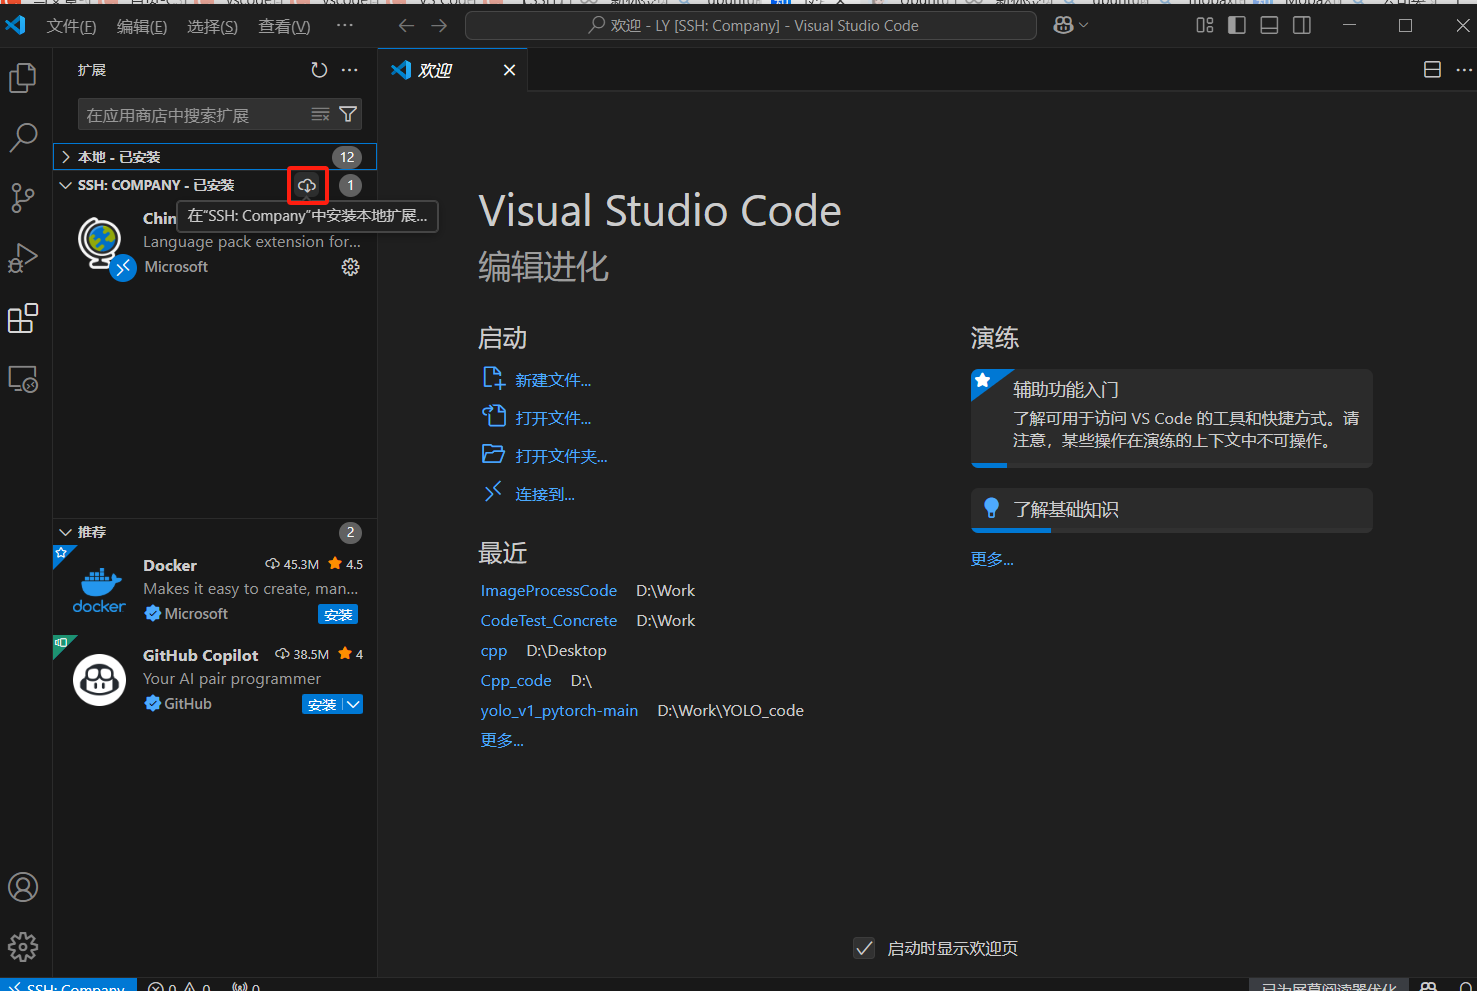The height and width of the screenshot is (991, 1477).
Task: Install local extensions in SSH: Company
Action: click(x=307, y=185)
